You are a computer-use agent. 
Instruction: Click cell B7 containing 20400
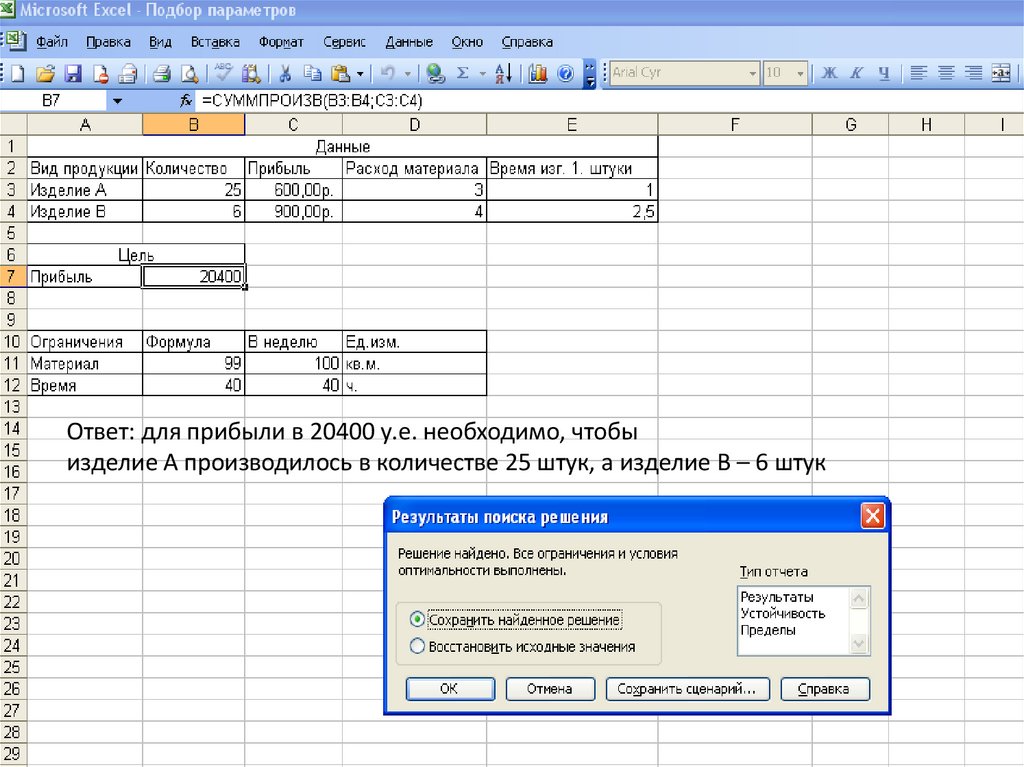click(x=193, y=277)
